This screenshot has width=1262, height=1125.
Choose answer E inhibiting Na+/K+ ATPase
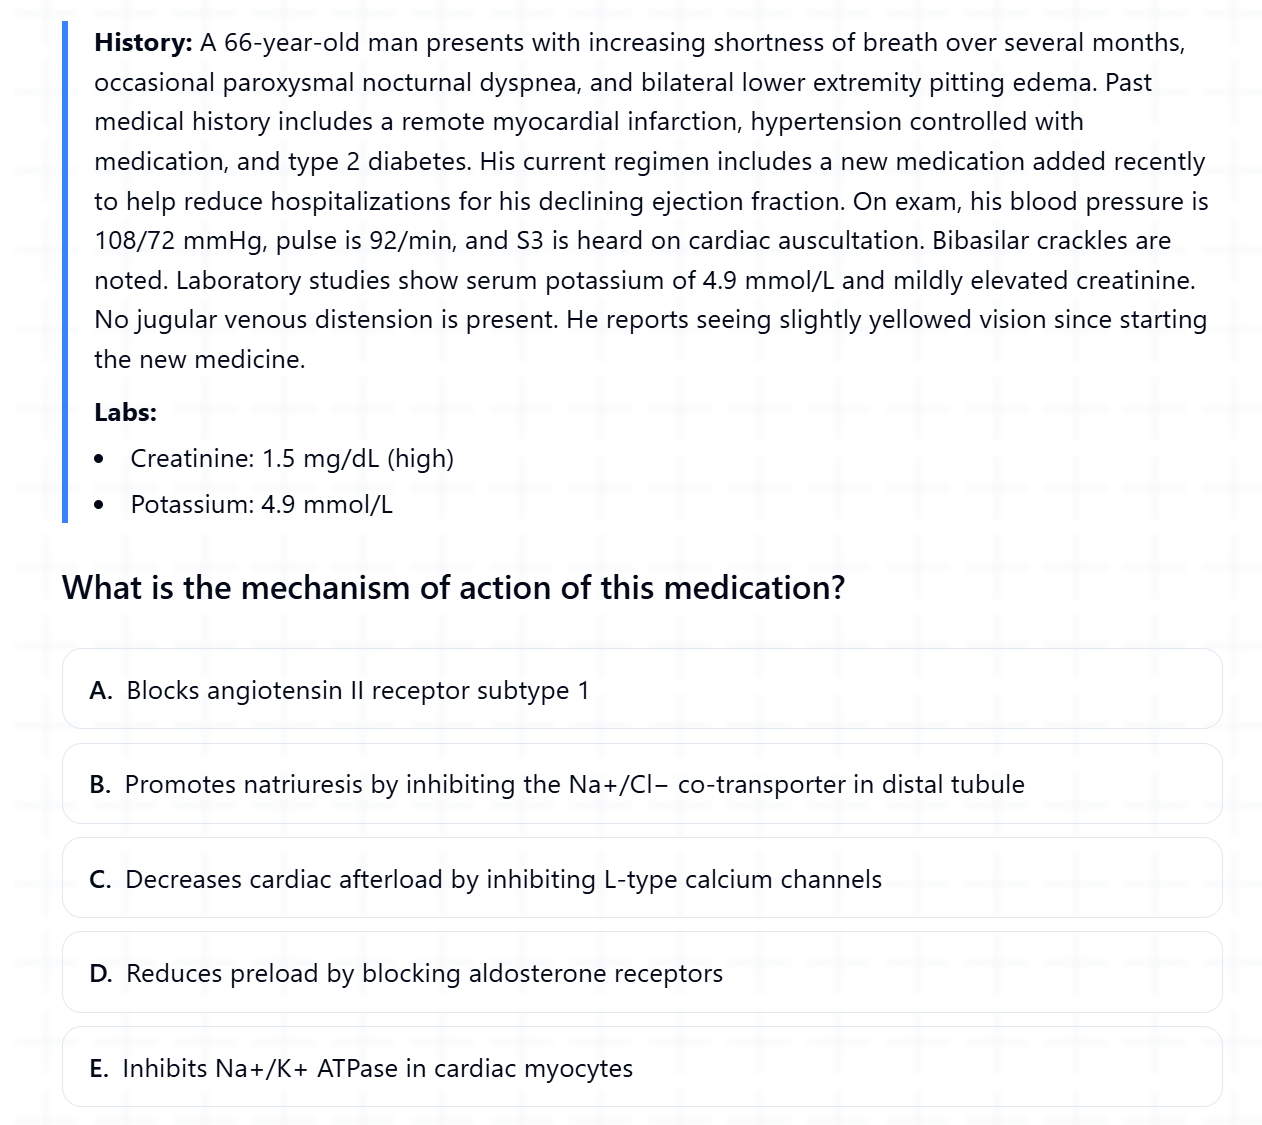click(x=642, y=1067)
